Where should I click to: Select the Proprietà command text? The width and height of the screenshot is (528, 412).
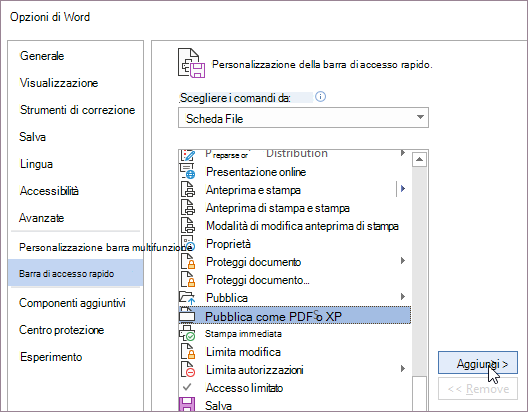tap(228, 244)
